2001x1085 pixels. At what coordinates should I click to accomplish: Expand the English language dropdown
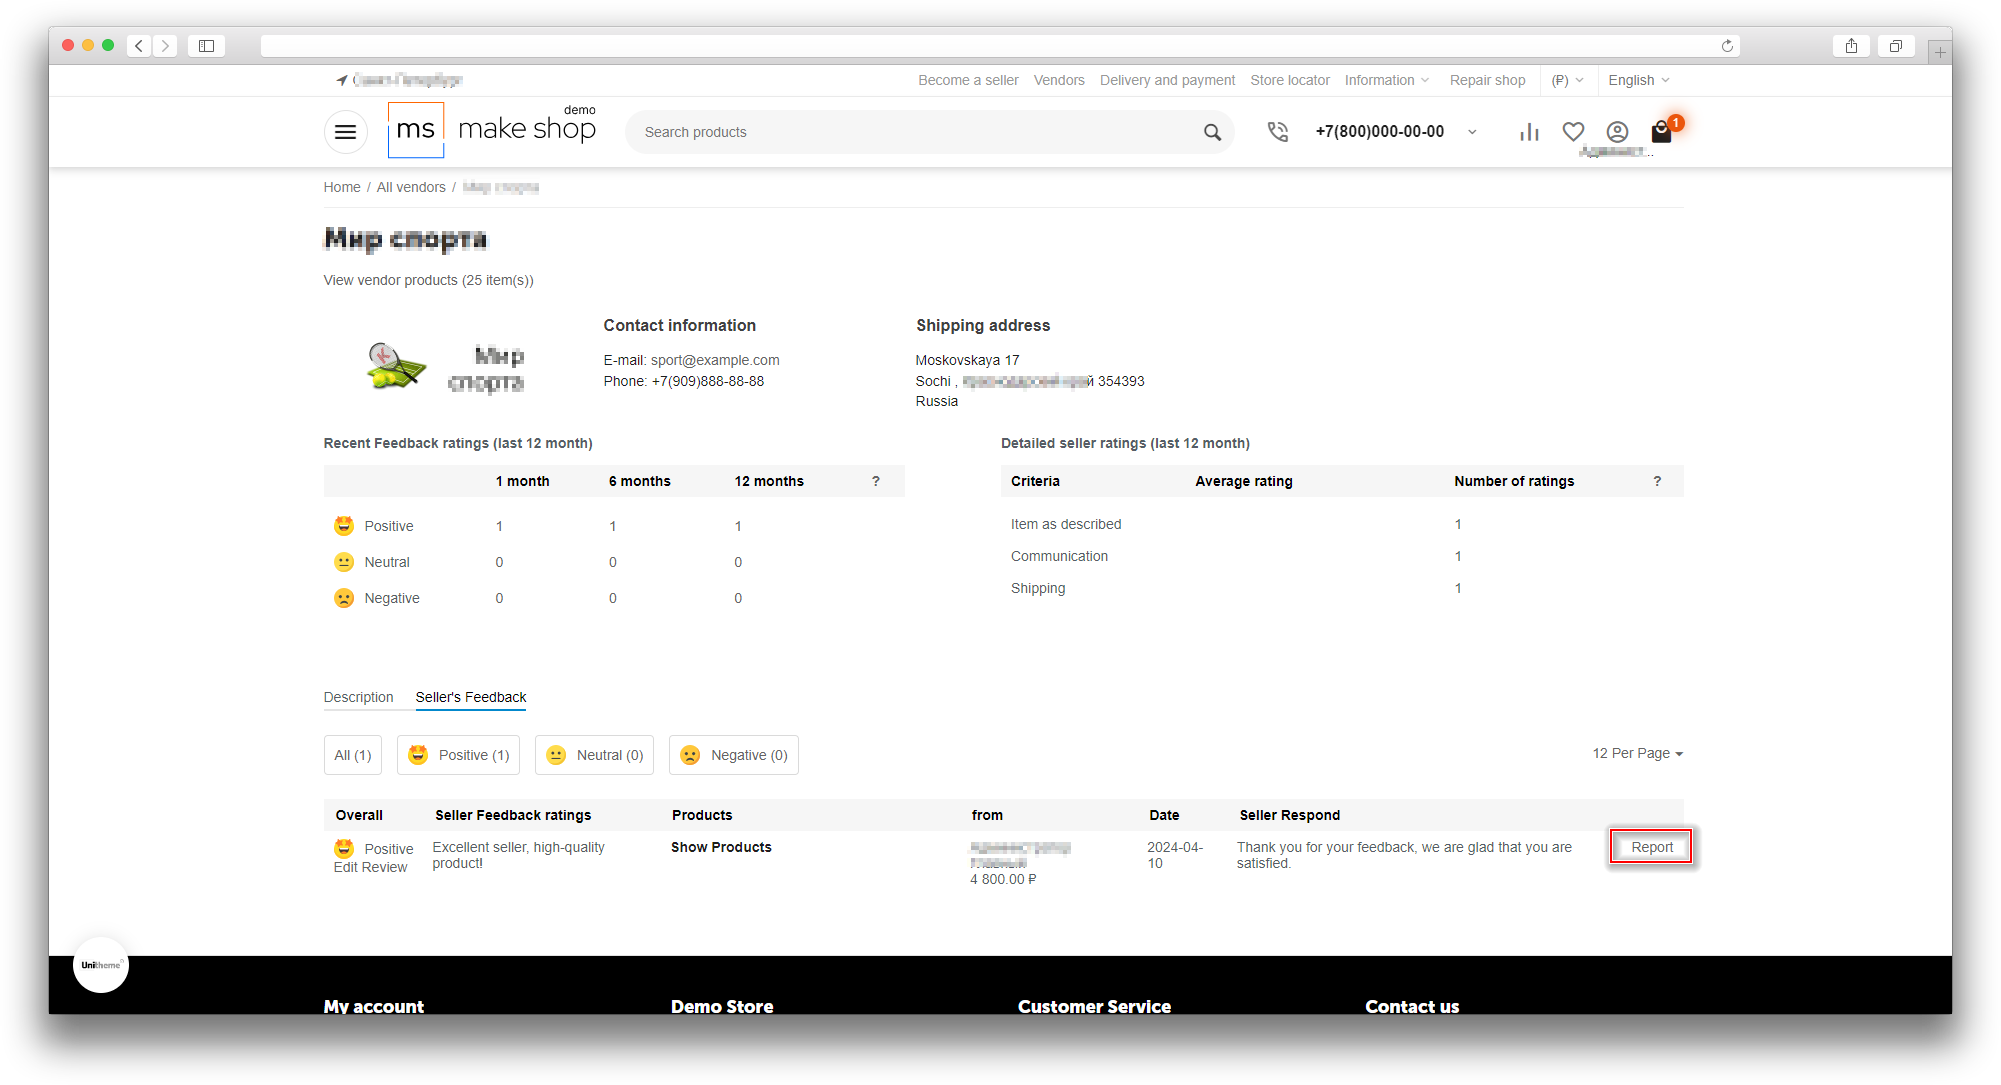pyautogui.click(x=1638, y=80)
